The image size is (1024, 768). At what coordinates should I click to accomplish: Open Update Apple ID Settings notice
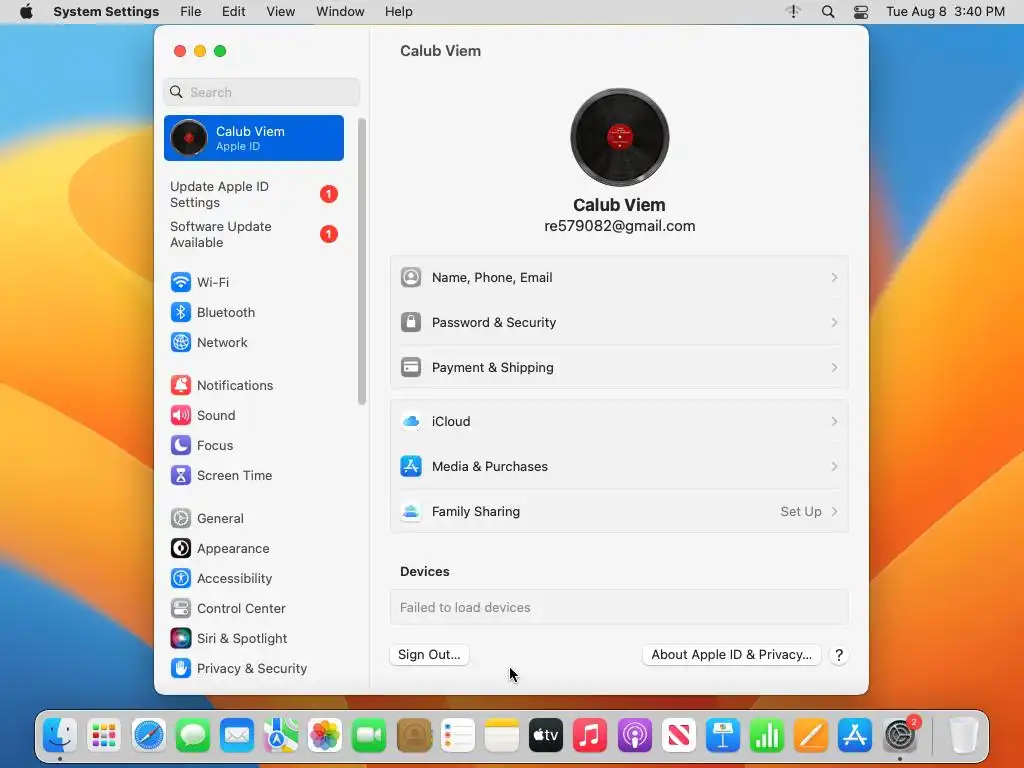253,195
